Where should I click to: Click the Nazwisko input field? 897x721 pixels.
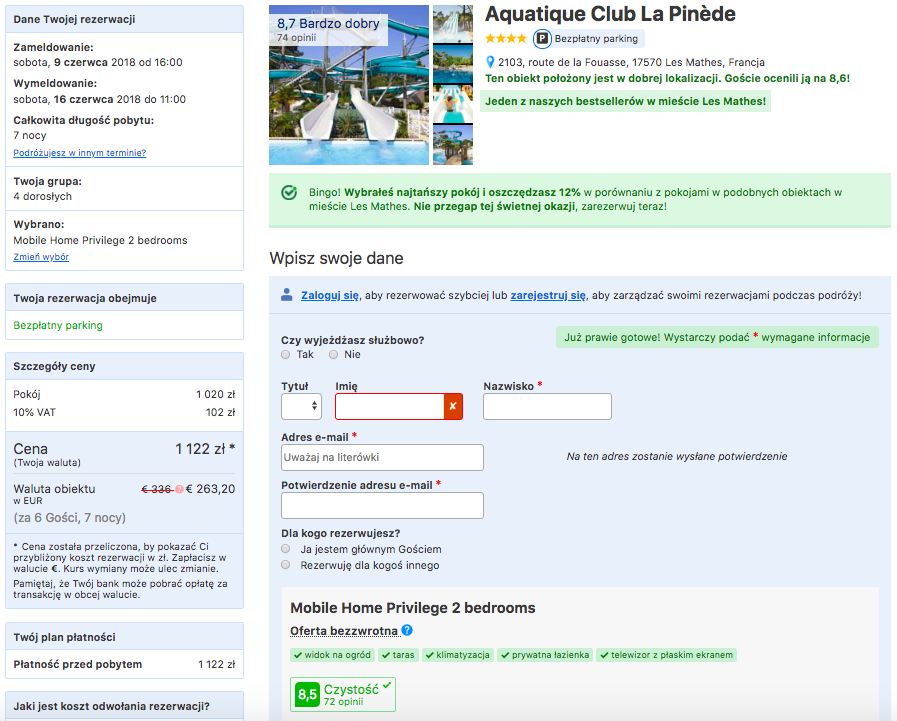pos(547,406)
